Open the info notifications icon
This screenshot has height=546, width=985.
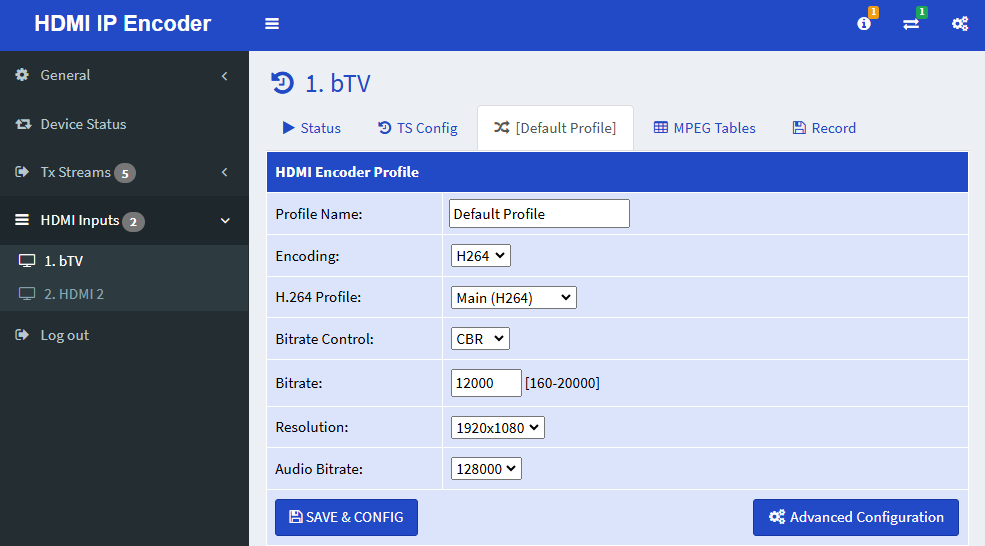[x=864, y=24]
